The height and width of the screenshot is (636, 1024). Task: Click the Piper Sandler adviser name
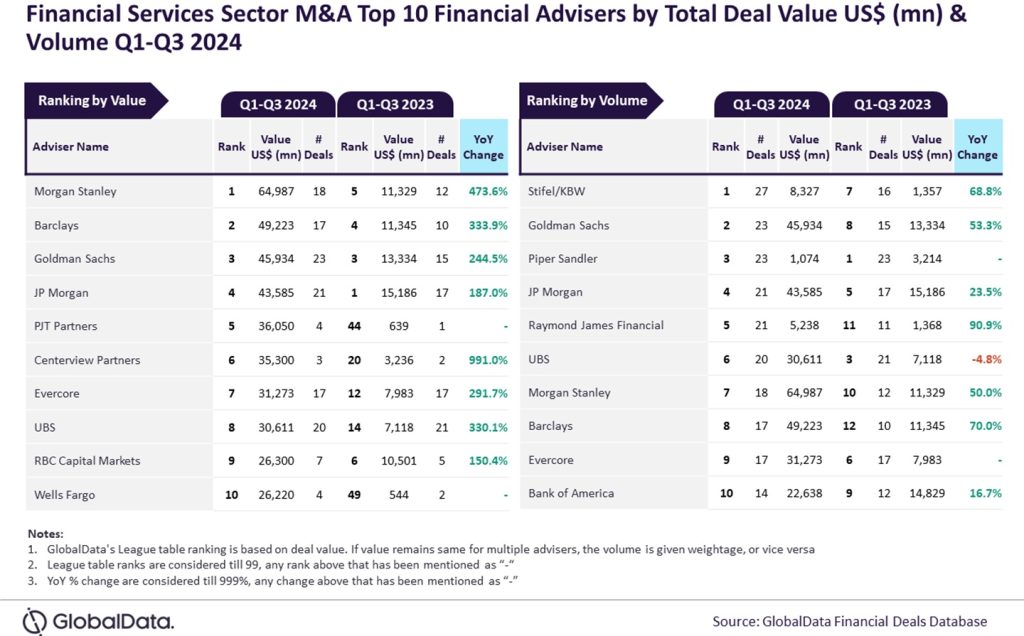[x=562, y=259]
